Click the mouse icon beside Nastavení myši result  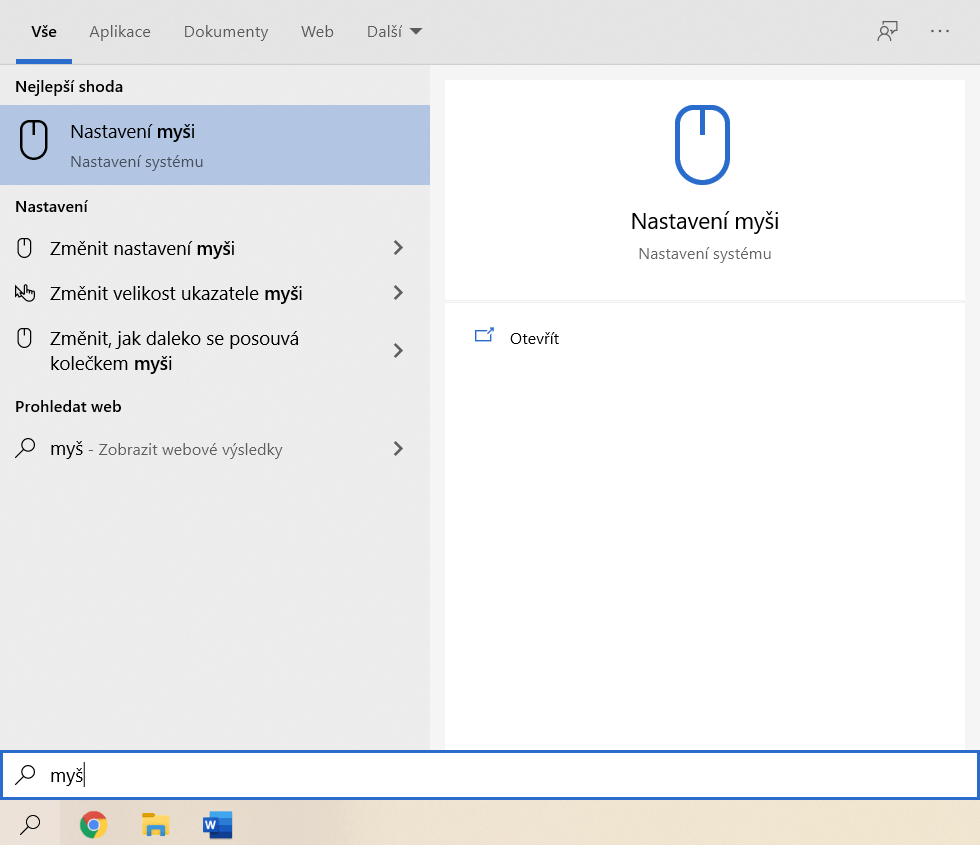[x=34, y=139]
